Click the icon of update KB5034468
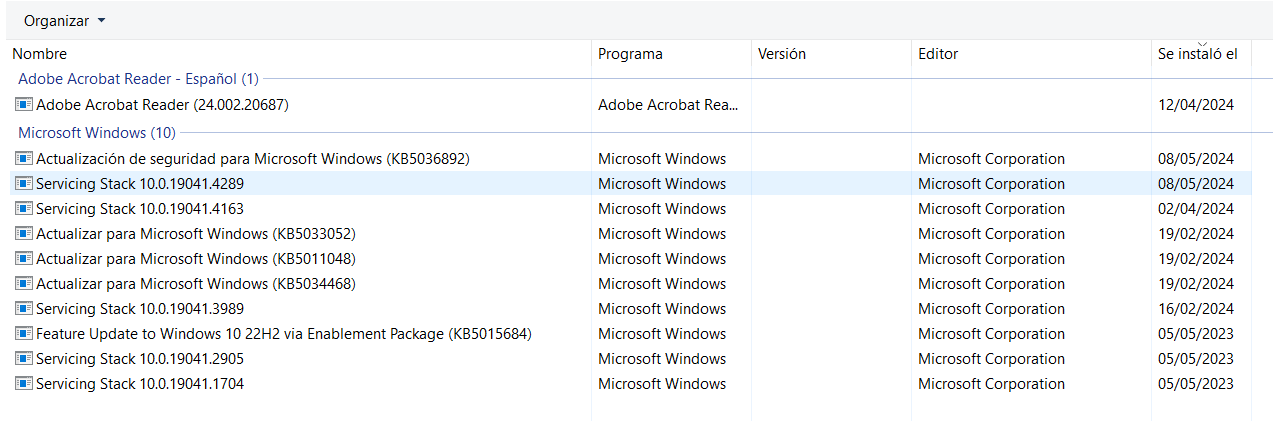Viewport: 1273px width, 421px height. [24, 284]
